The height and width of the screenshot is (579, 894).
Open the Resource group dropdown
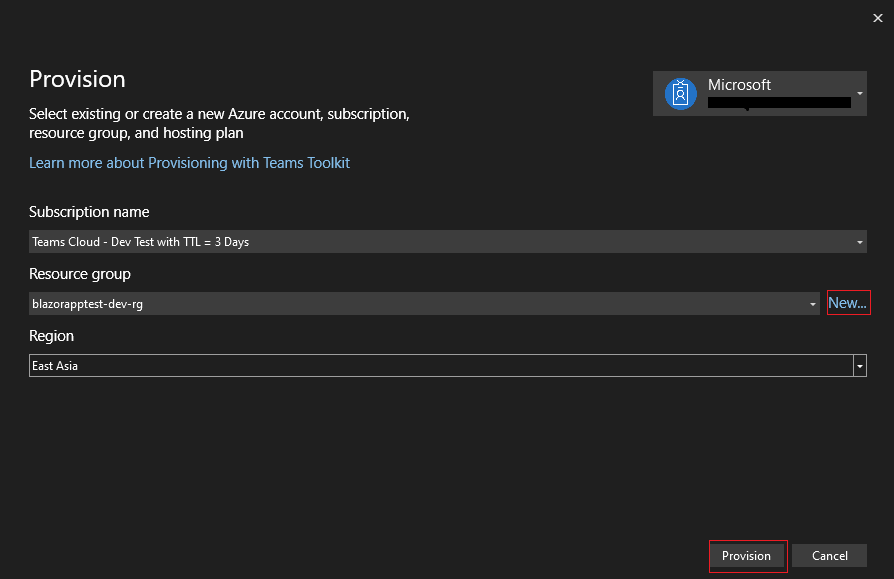pyautogui.click(x=424, y=304)
